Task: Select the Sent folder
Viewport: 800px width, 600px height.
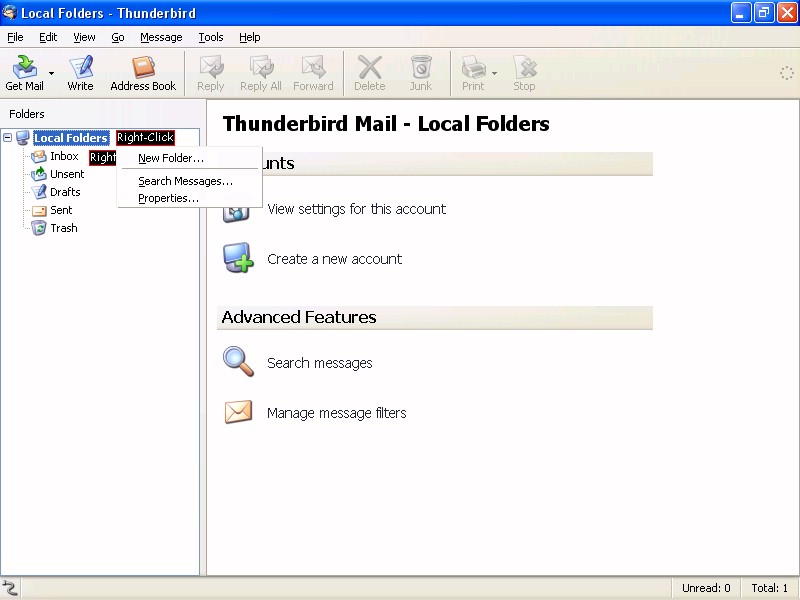Action: (x=61, y=210)
